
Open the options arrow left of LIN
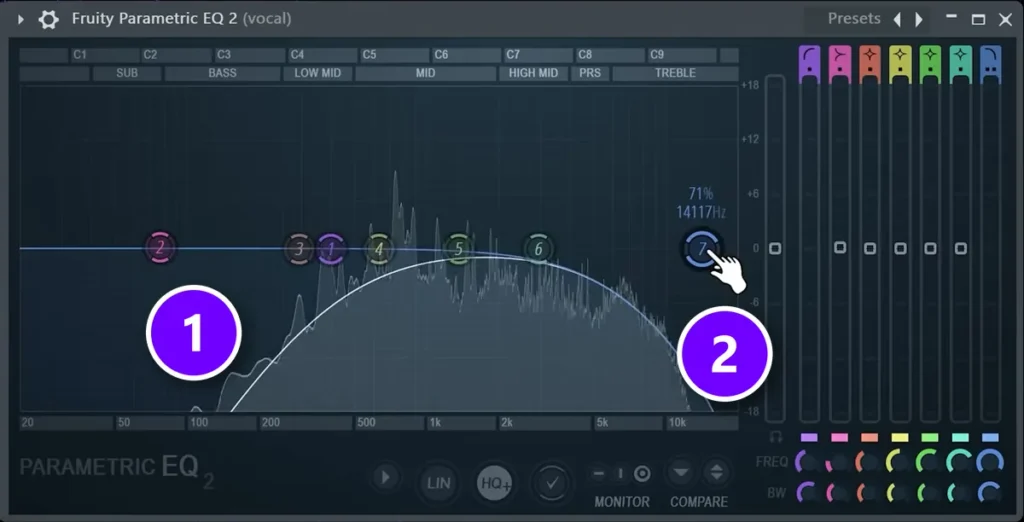coord(385,477)
